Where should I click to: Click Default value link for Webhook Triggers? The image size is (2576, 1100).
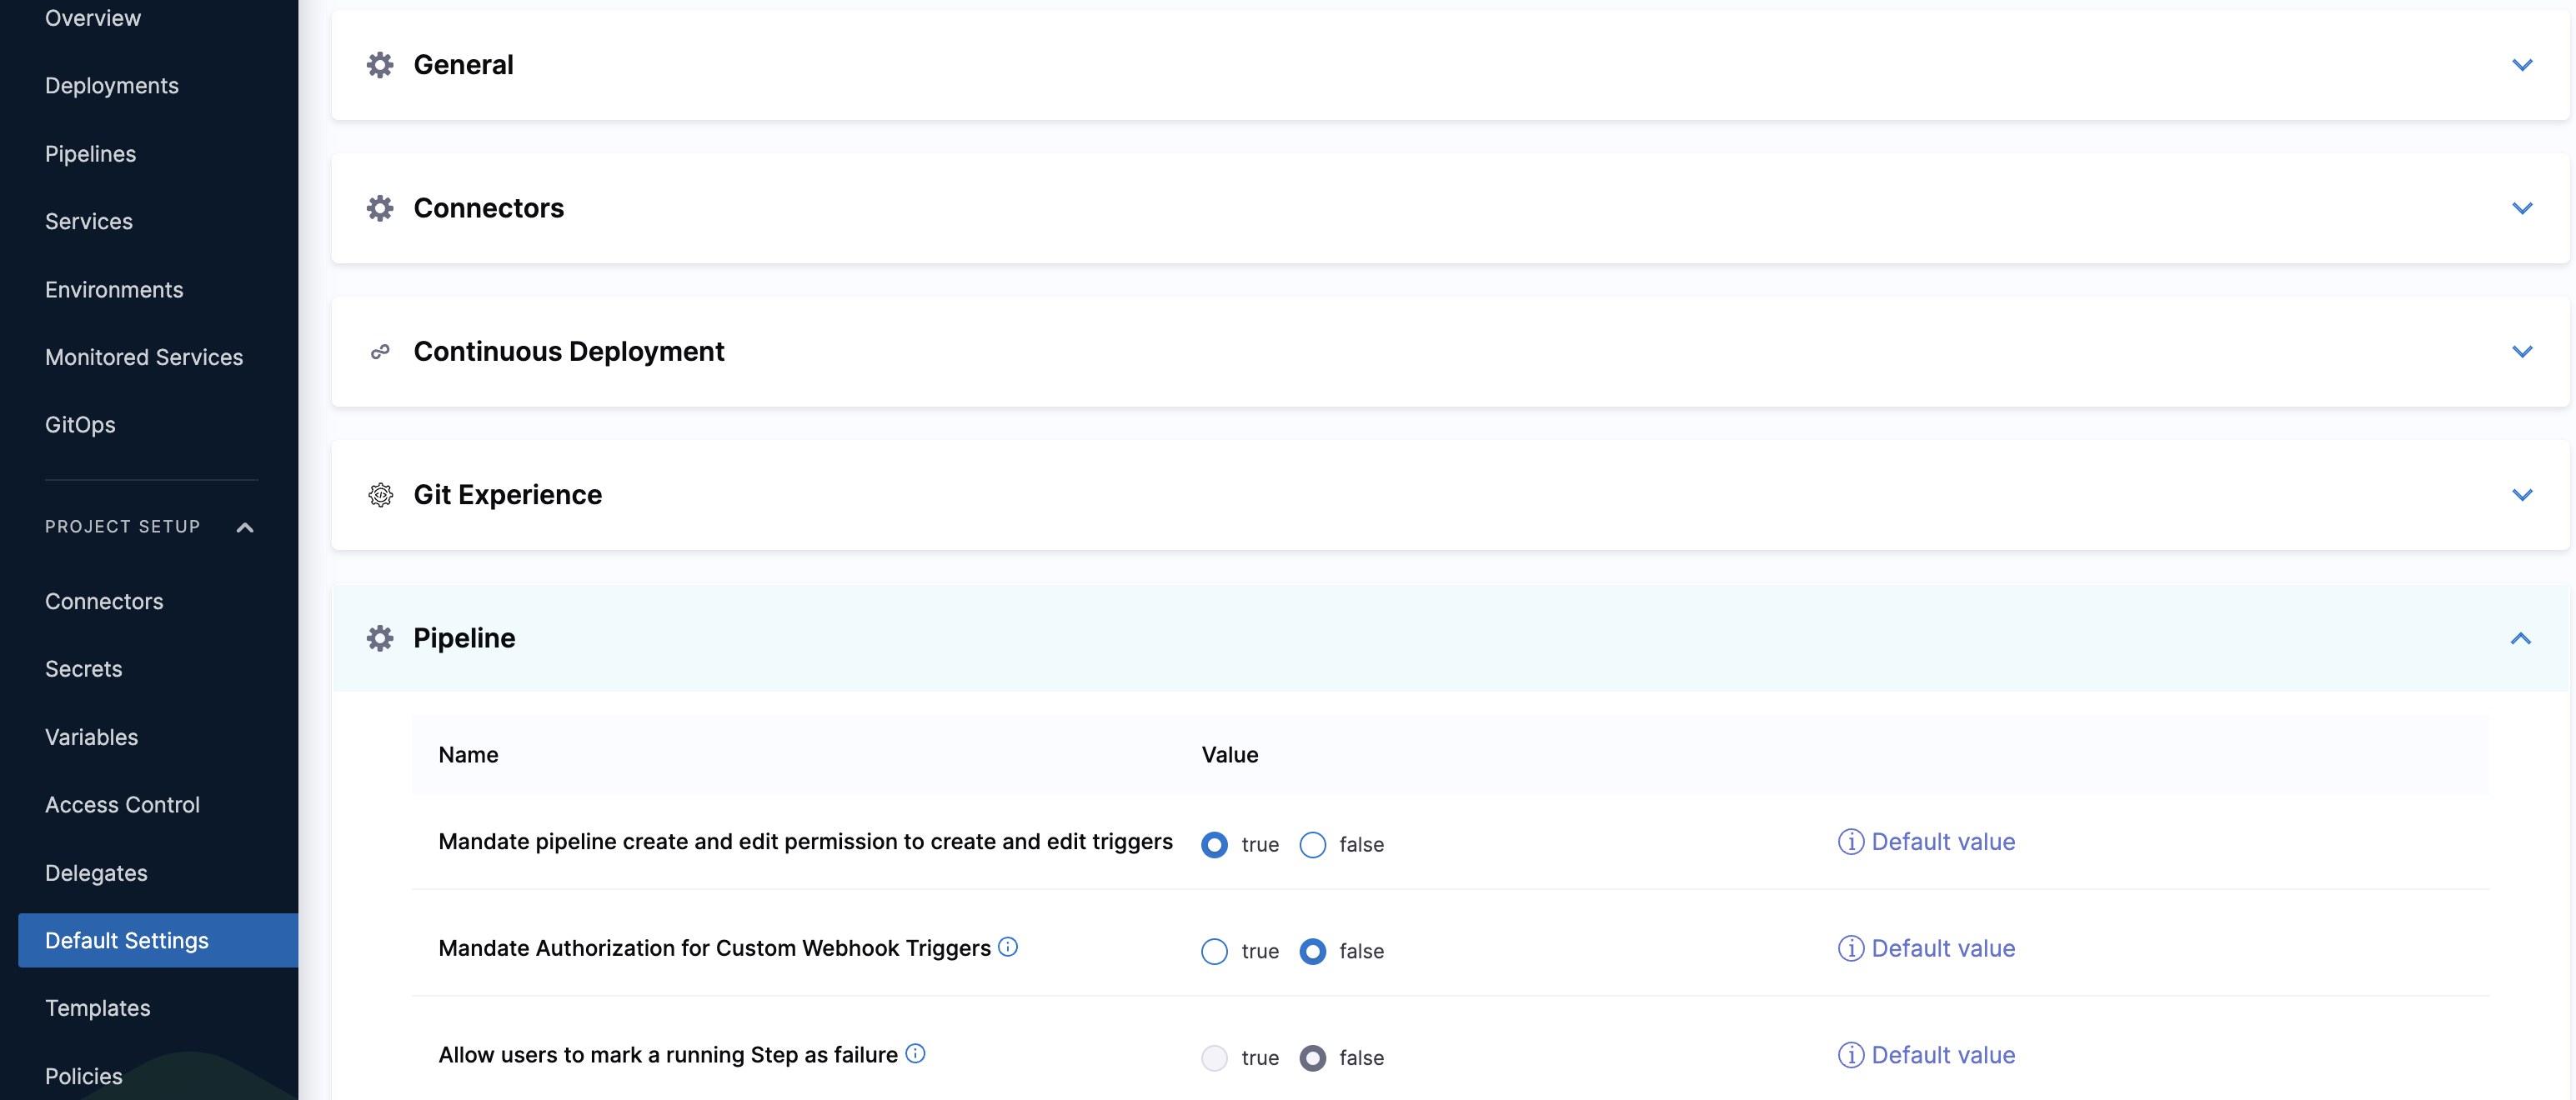tap(1942, 948)
